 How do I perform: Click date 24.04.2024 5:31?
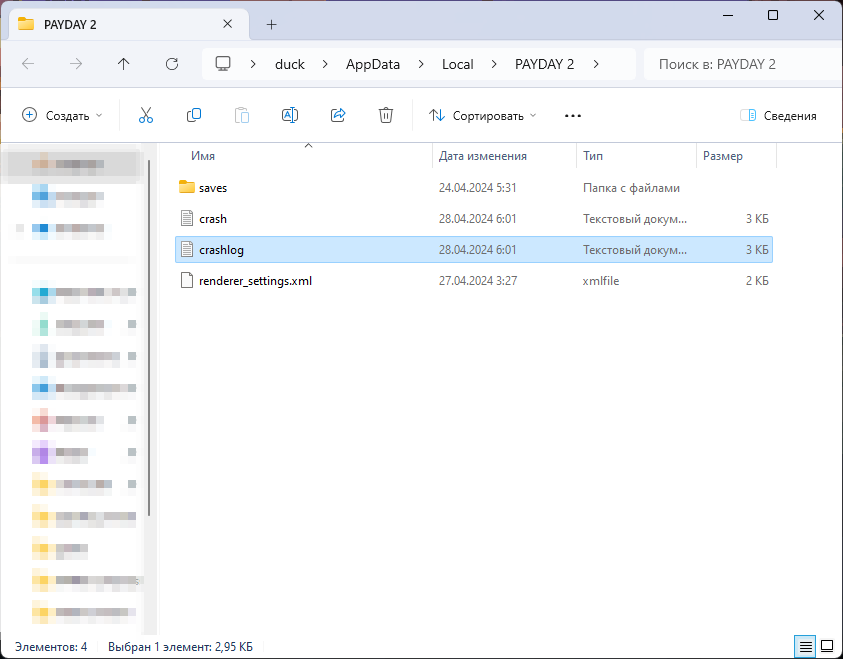coord(477,188)
